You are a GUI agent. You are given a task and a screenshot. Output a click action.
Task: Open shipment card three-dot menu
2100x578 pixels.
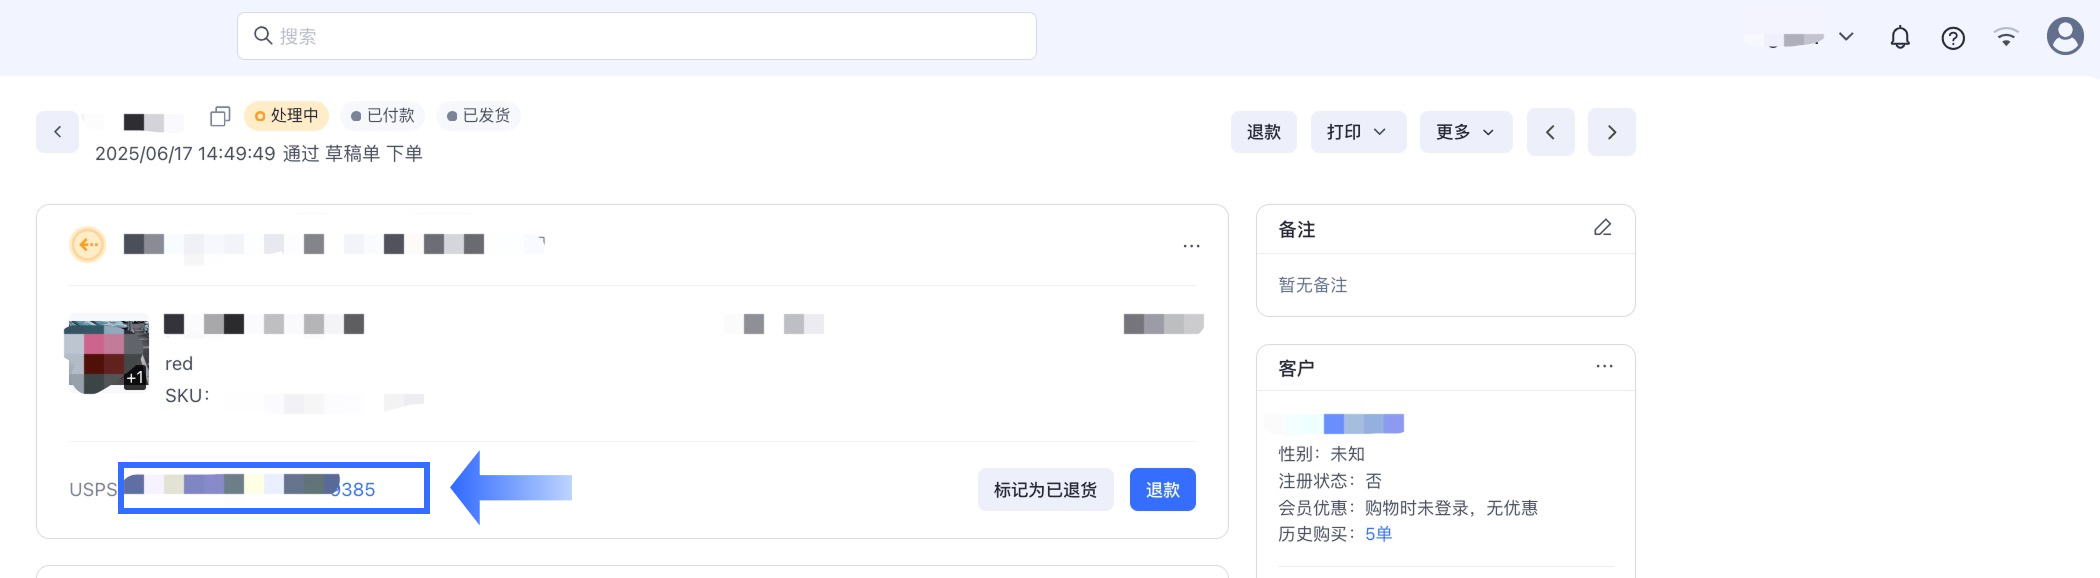1191,246
